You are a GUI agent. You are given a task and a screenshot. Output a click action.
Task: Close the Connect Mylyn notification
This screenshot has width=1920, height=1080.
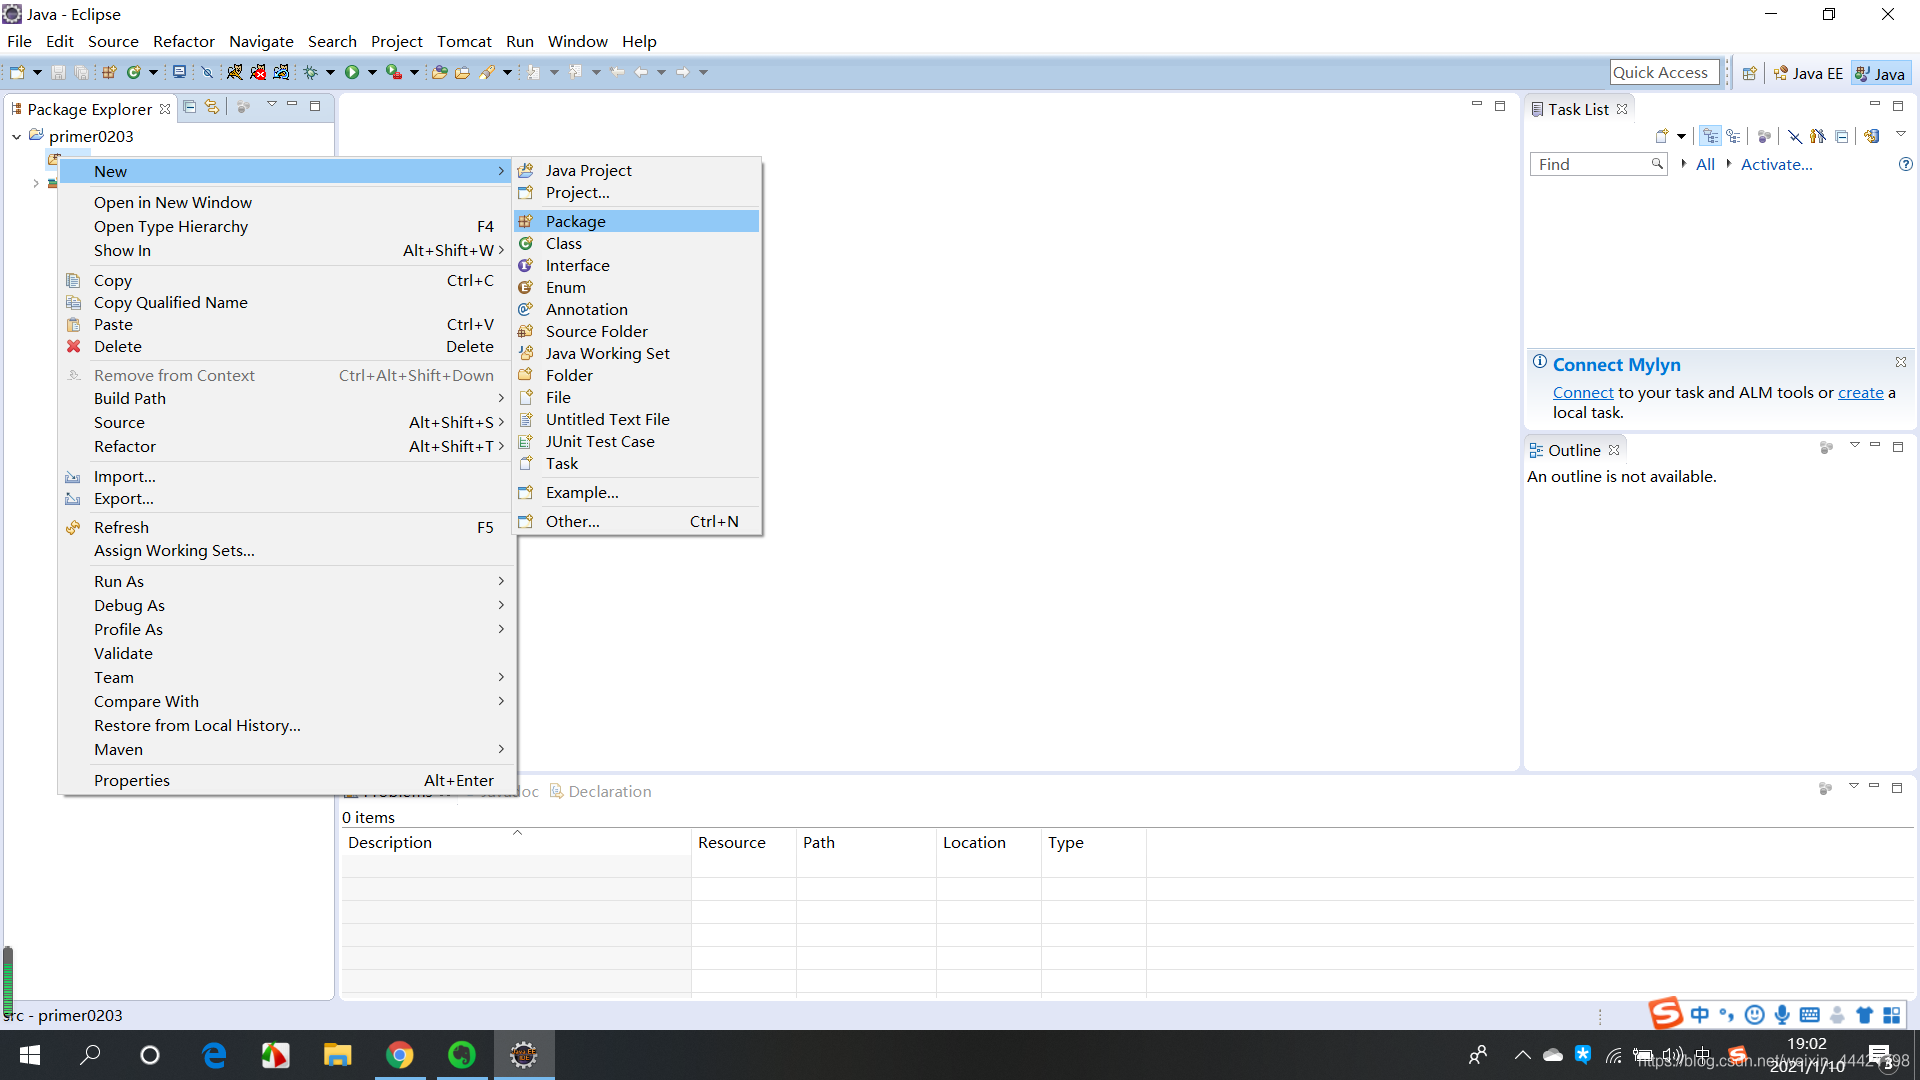1901,362
